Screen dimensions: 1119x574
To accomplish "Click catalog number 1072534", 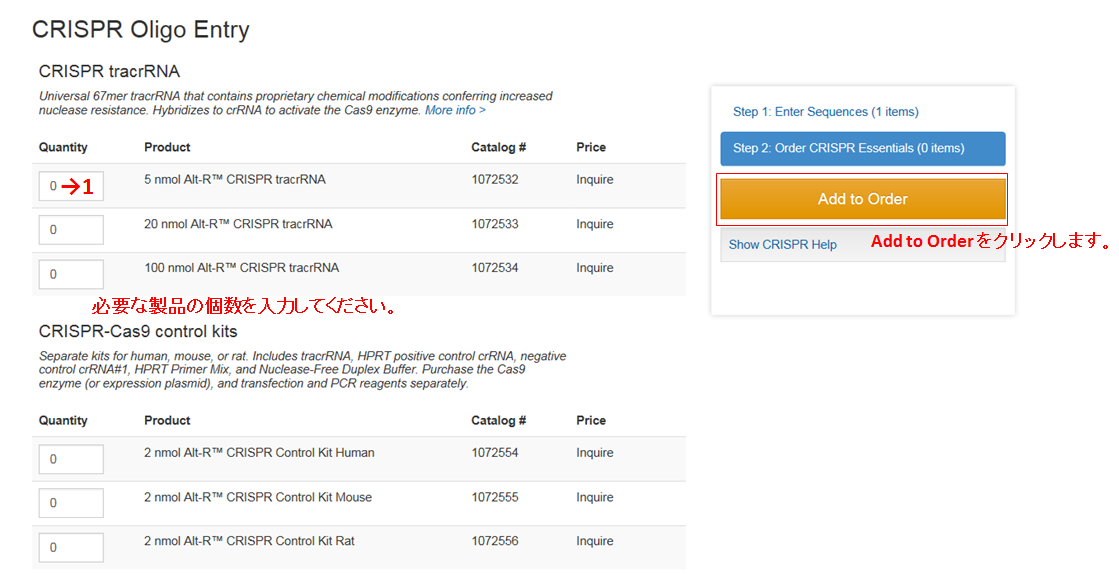I will [x=495, y=268].
